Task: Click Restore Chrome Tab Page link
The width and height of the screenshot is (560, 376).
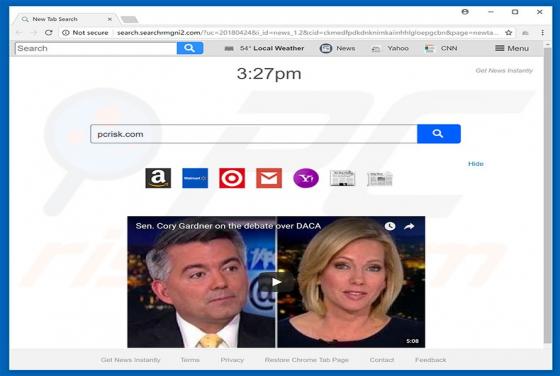Action: (306, 360)
